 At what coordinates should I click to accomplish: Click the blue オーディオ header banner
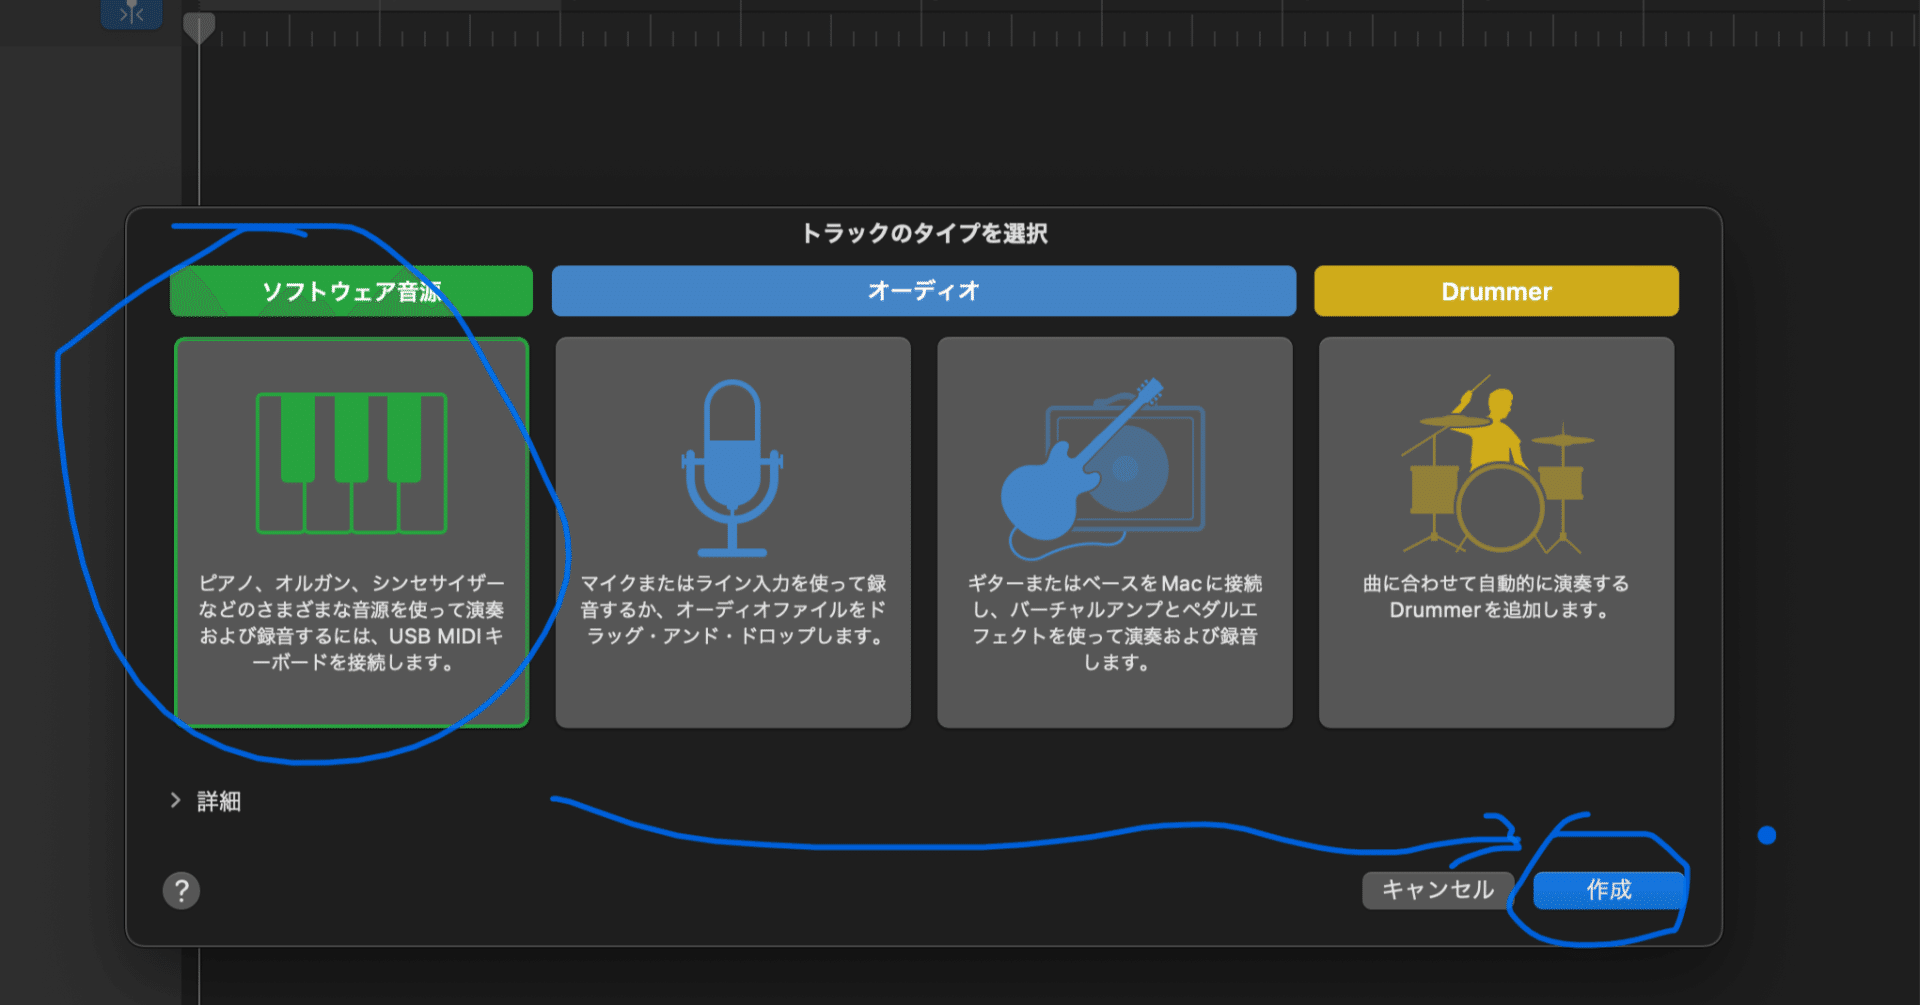pyautogui.click(x=922, y=291)
